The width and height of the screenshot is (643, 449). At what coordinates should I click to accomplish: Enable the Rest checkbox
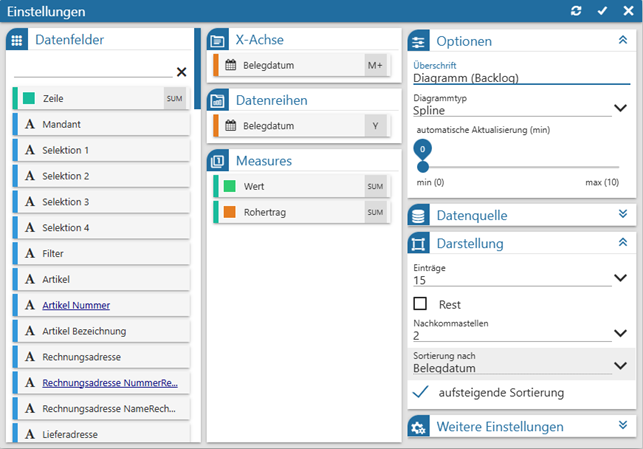(421, 303)
